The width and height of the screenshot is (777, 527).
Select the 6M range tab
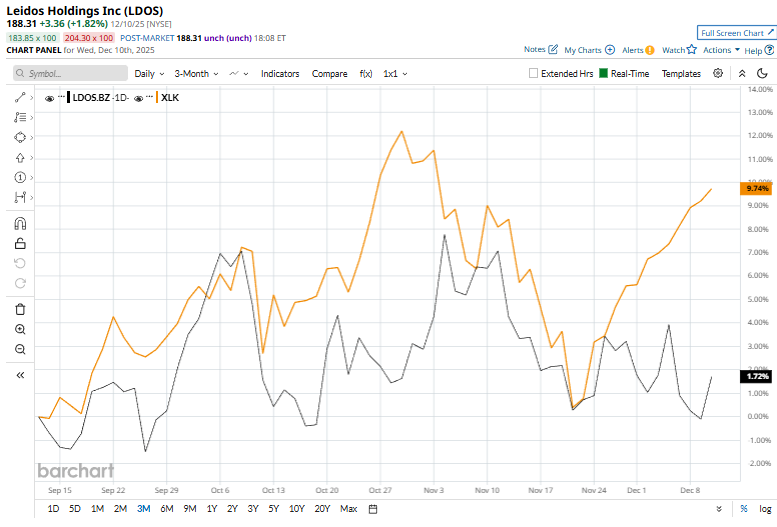pos(167,509)
